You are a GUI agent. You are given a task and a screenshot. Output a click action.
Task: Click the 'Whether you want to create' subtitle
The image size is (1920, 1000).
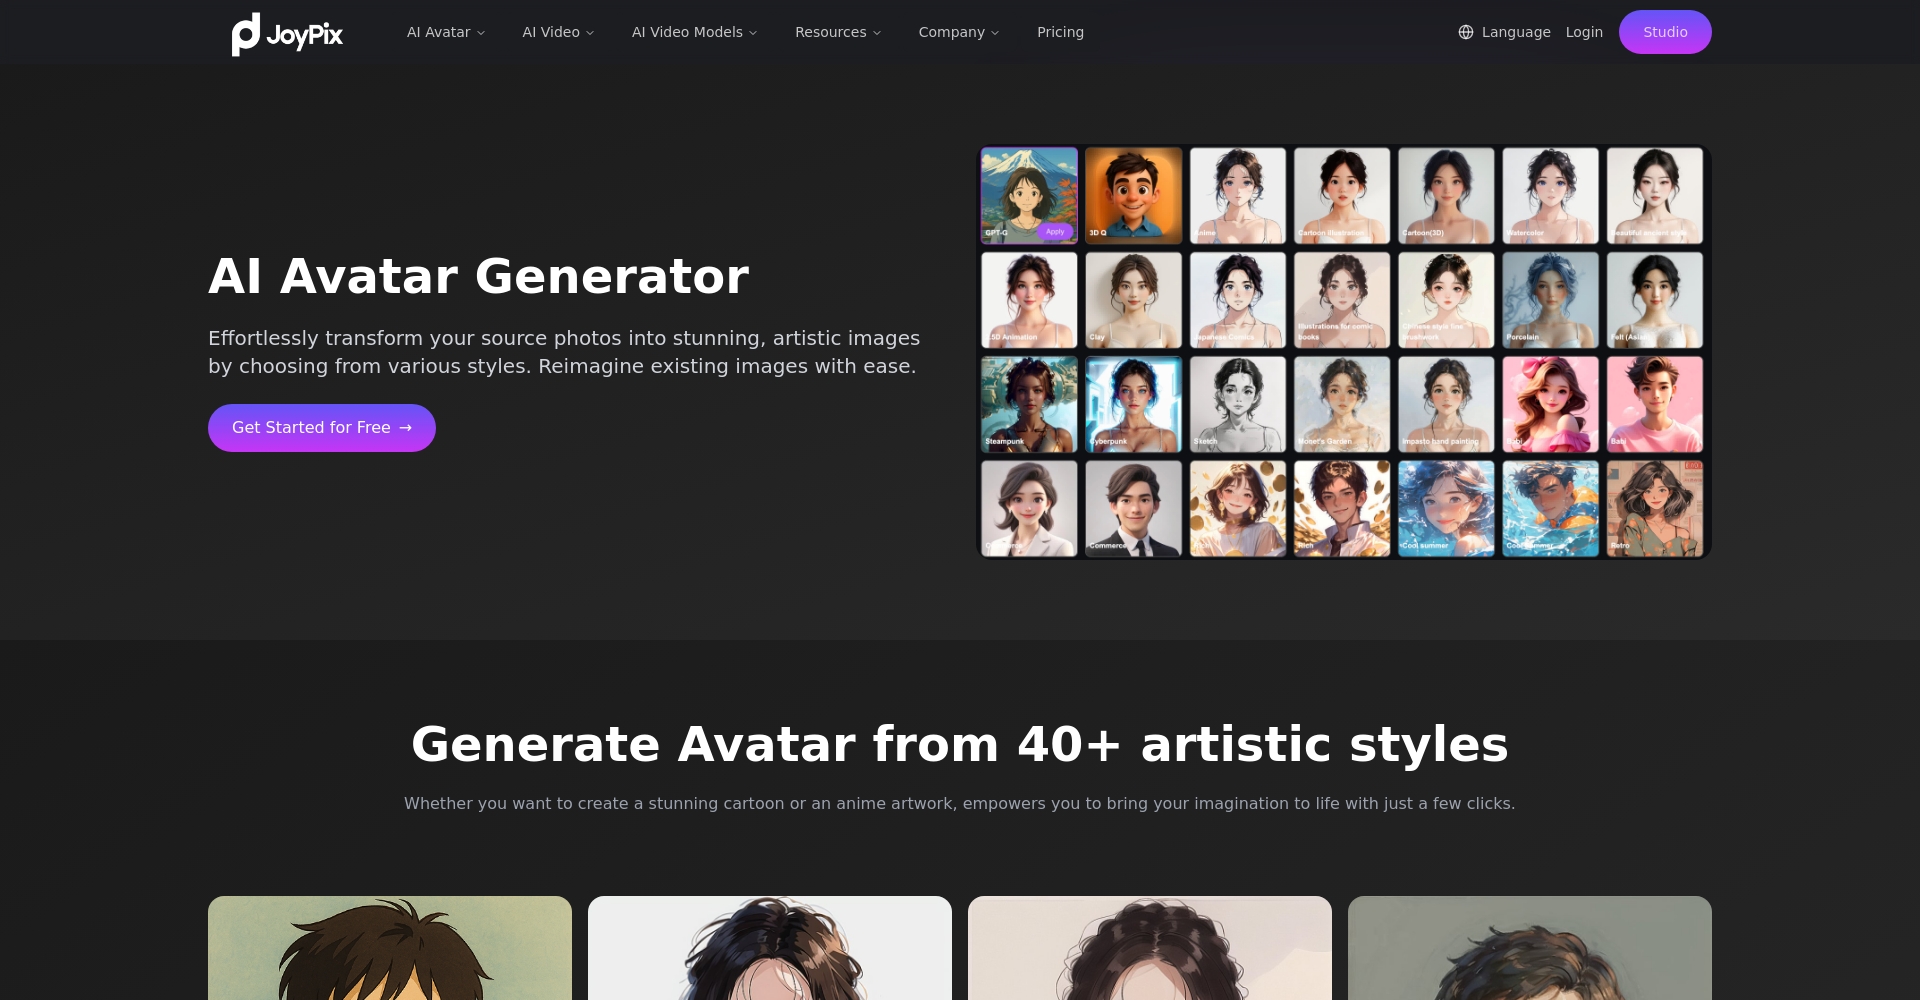pos(960,803)
